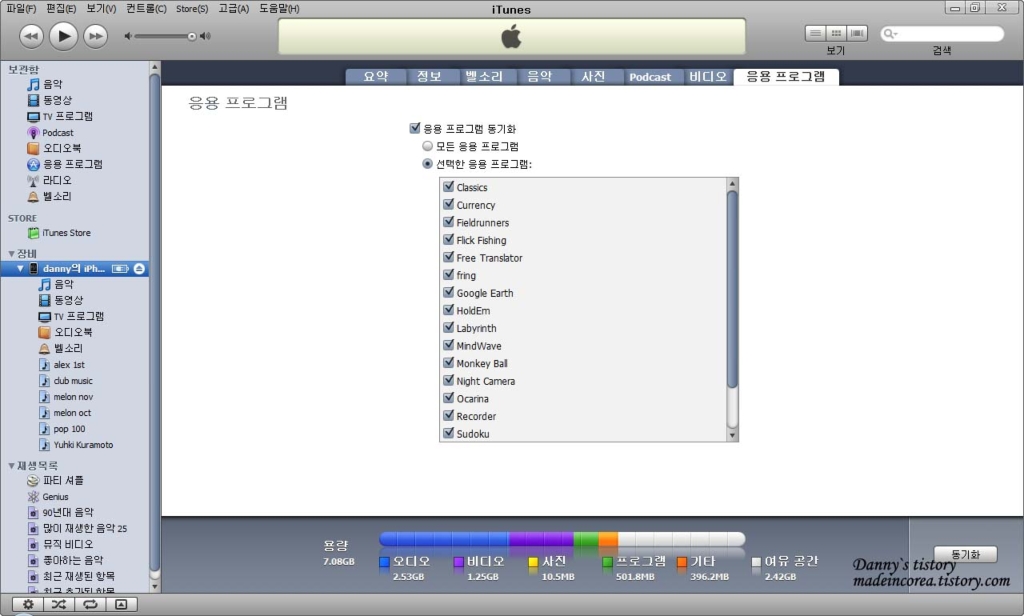Show the artwork viewer panel button
The height and width of the screenshot is (616, 1024).
pyautogui.click(x=121, y=604)
